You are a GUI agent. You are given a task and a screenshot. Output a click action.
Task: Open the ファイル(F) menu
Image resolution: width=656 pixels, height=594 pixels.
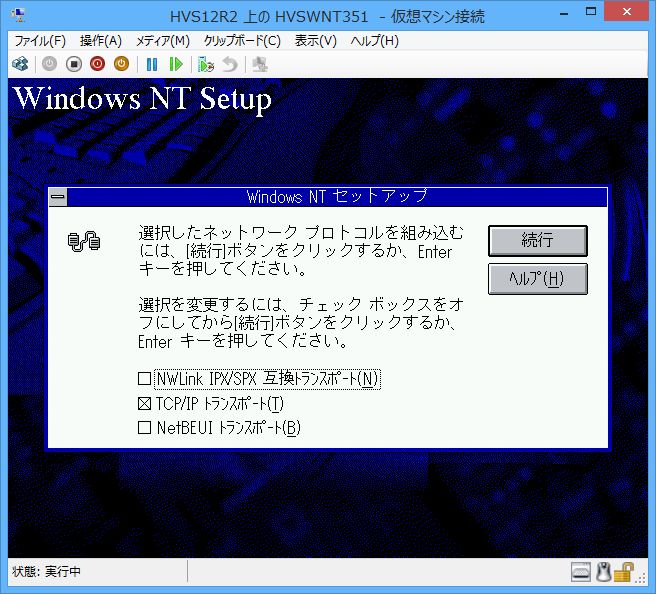40,41
